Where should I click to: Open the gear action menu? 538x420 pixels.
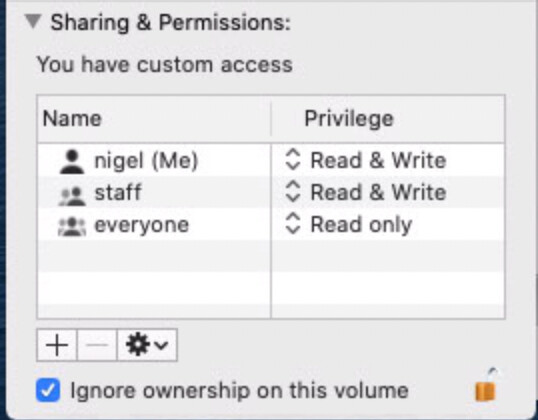(x=147, y=345)
